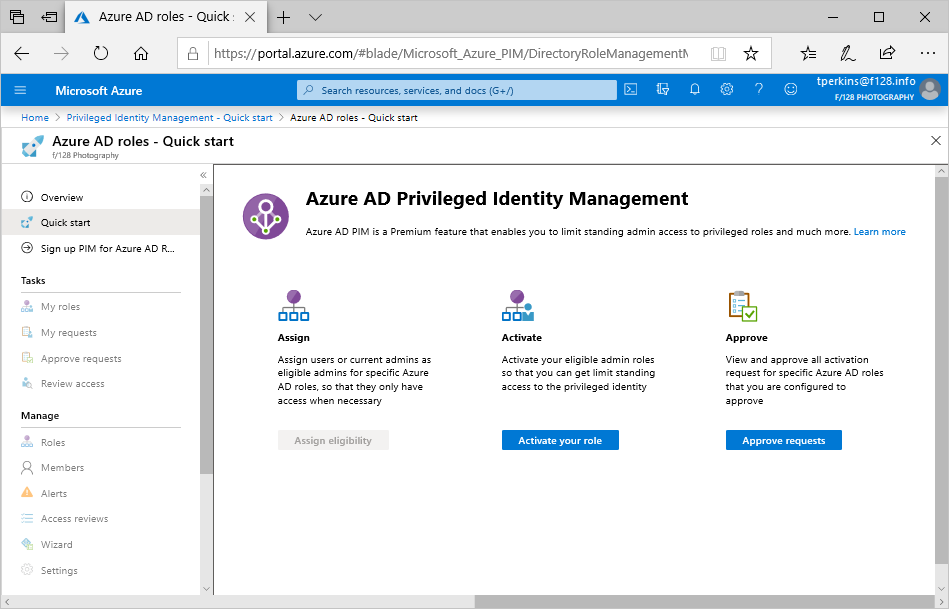Click the Activate your role button
Image resolution: width=949 pixels, height=609 pixels.
[x=560, y=440]
